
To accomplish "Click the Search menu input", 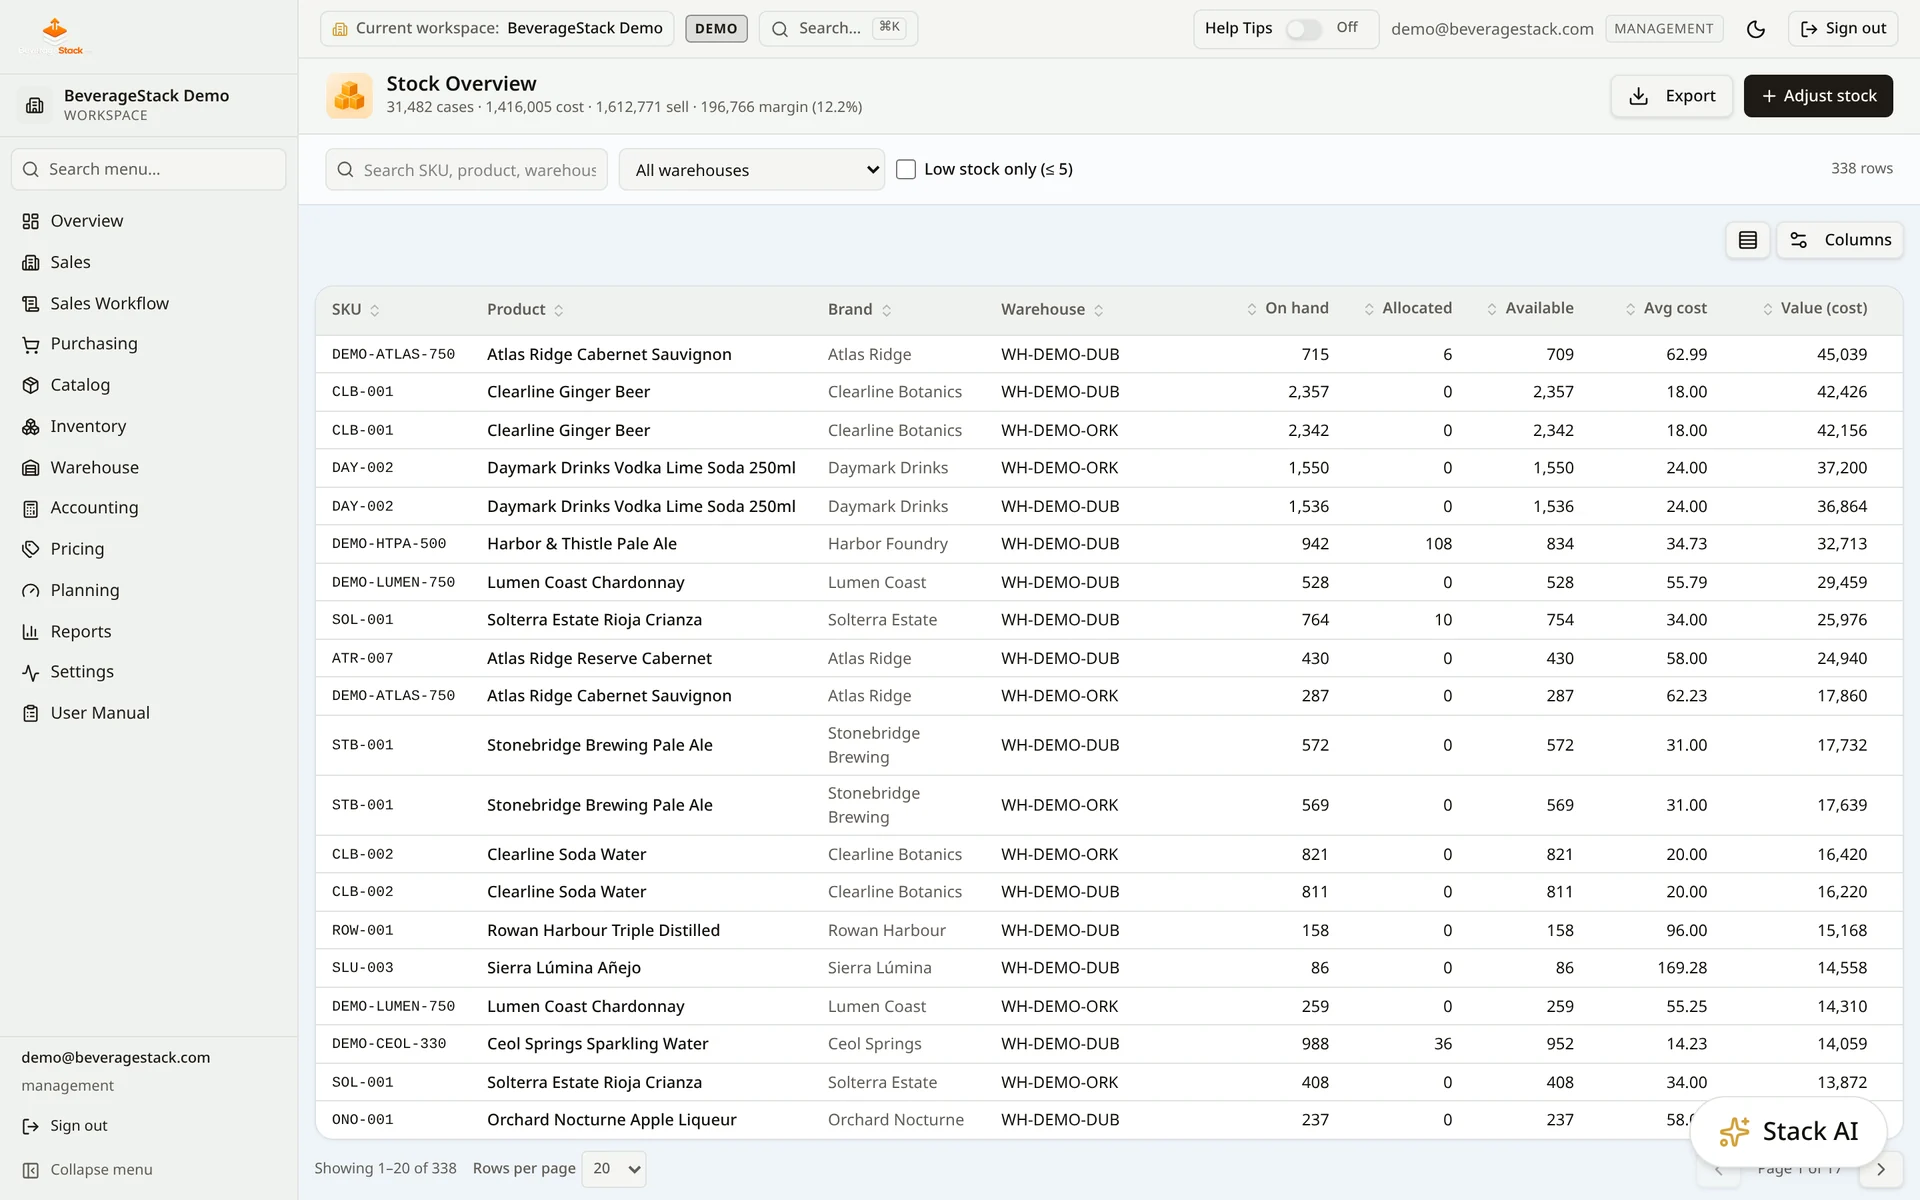I will pos(149,170).
